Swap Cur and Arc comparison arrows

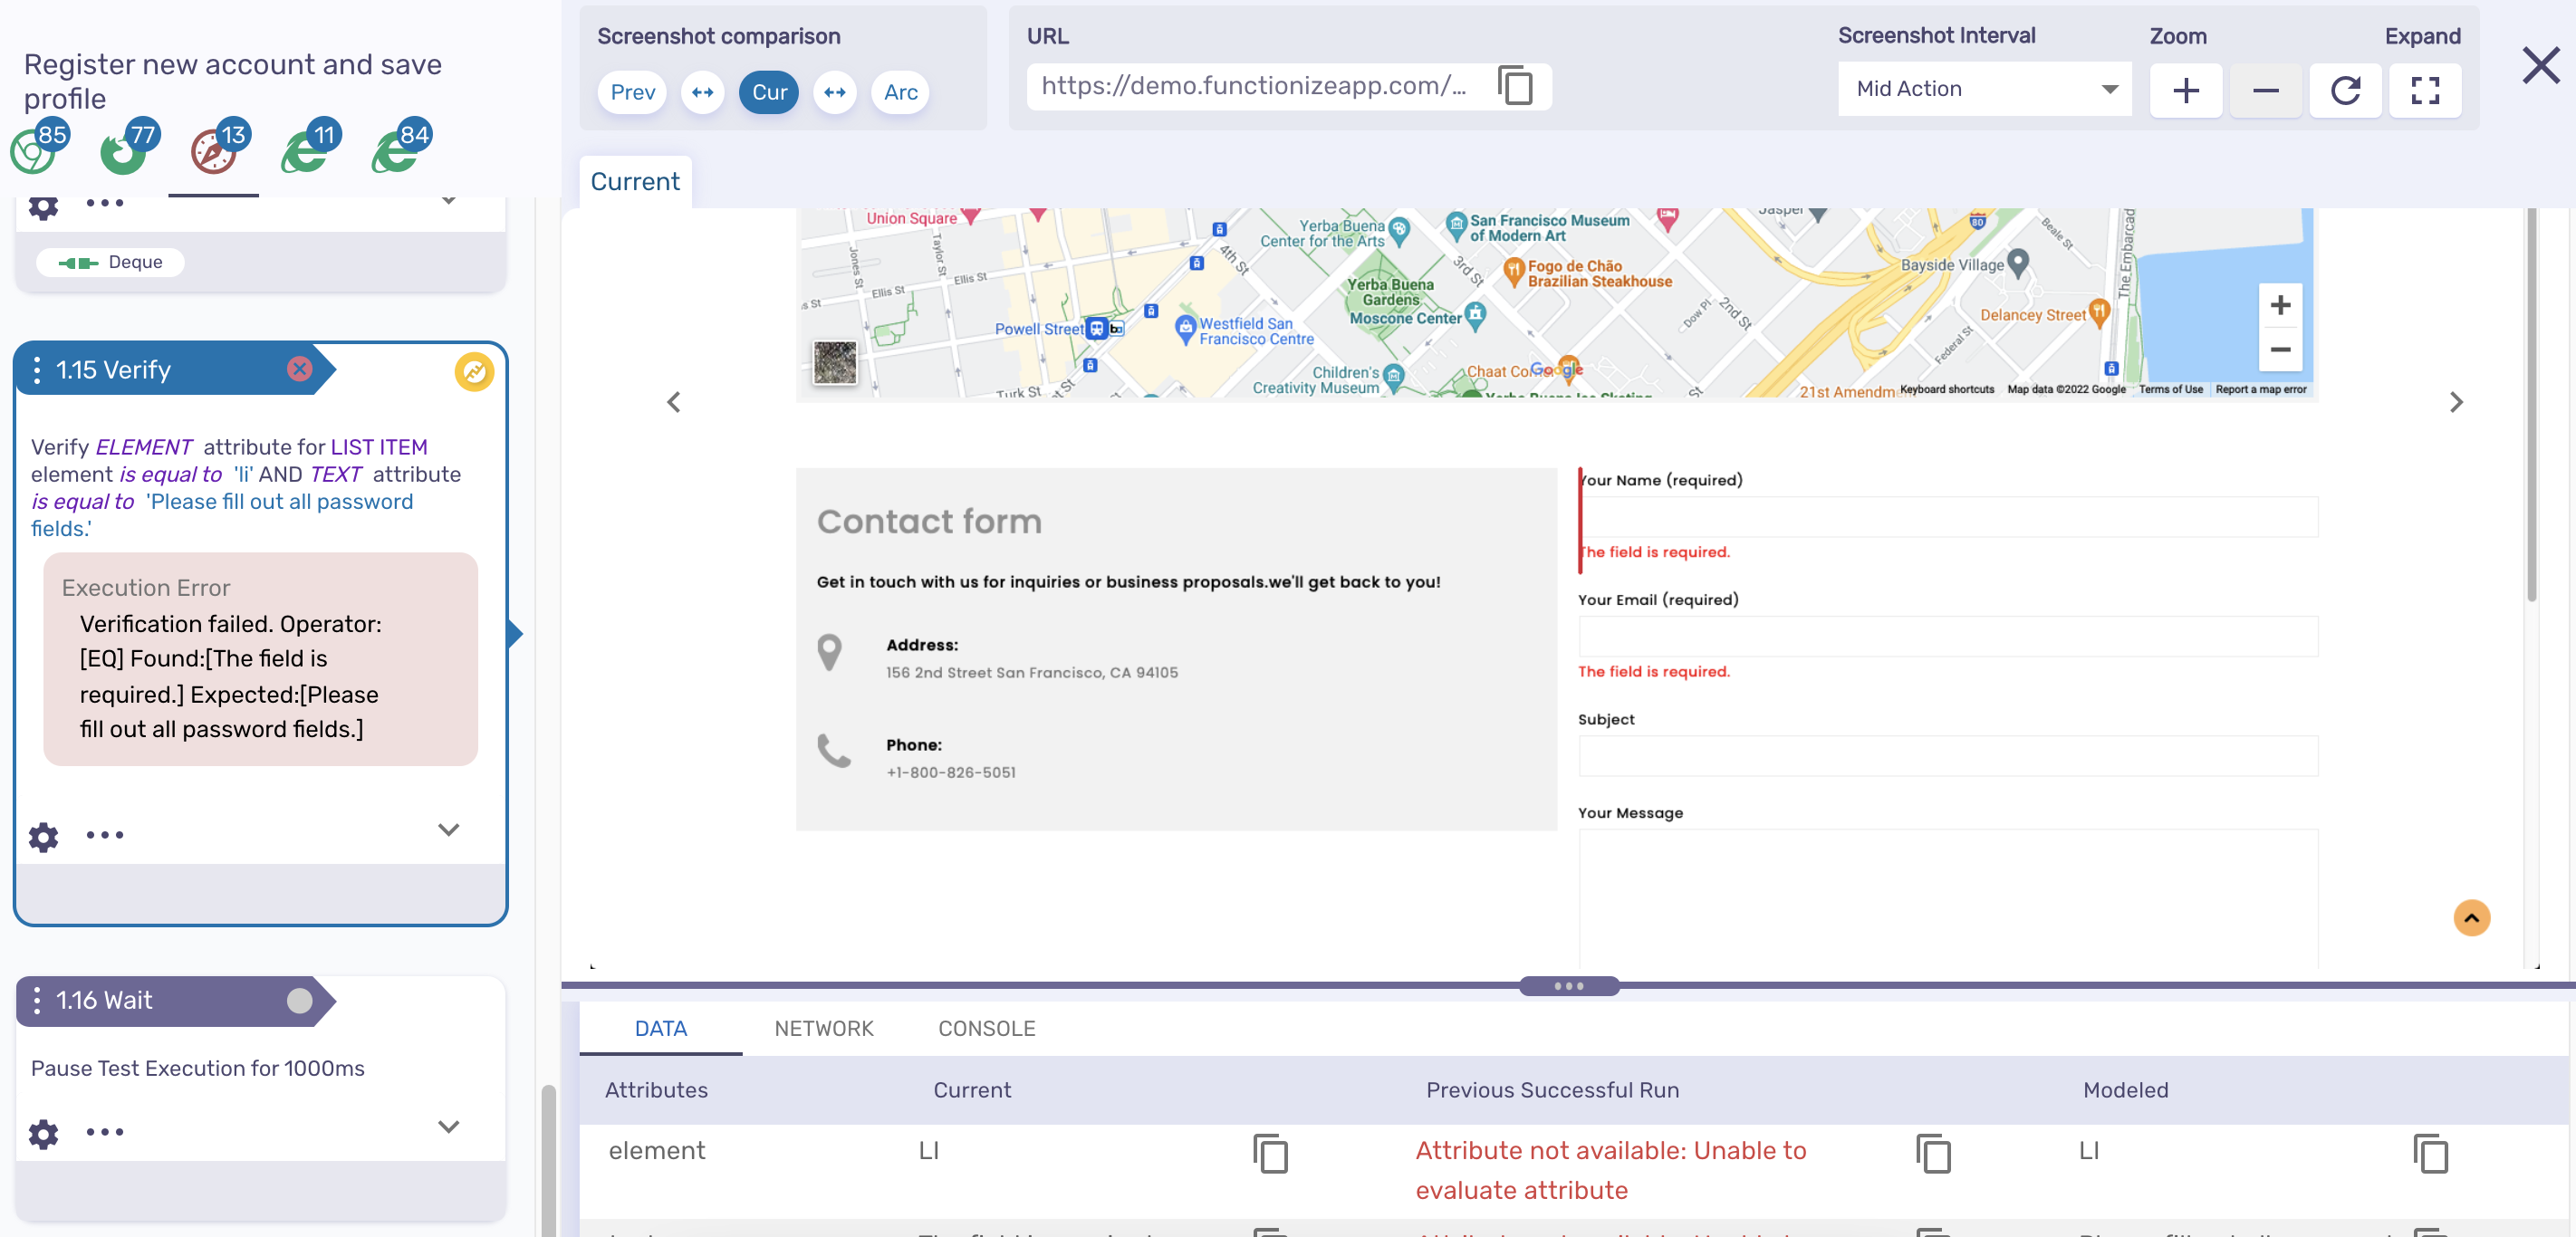click(x=835, y=92)
